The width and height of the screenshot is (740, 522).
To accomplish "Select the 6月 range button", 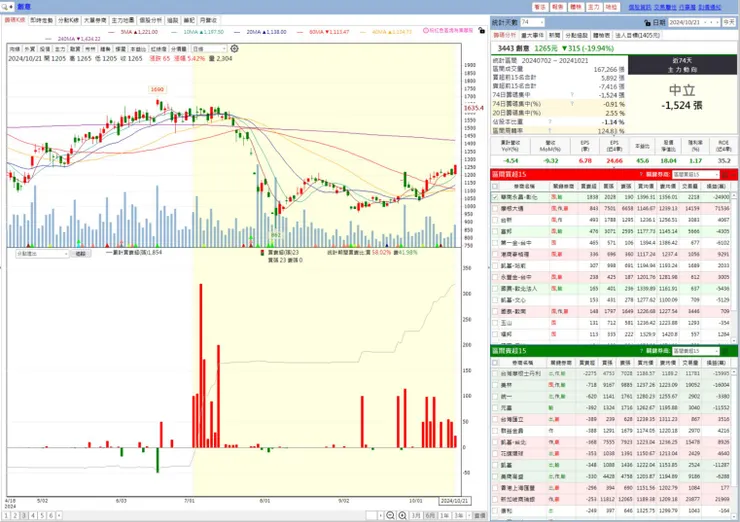I will coord(430,515).
